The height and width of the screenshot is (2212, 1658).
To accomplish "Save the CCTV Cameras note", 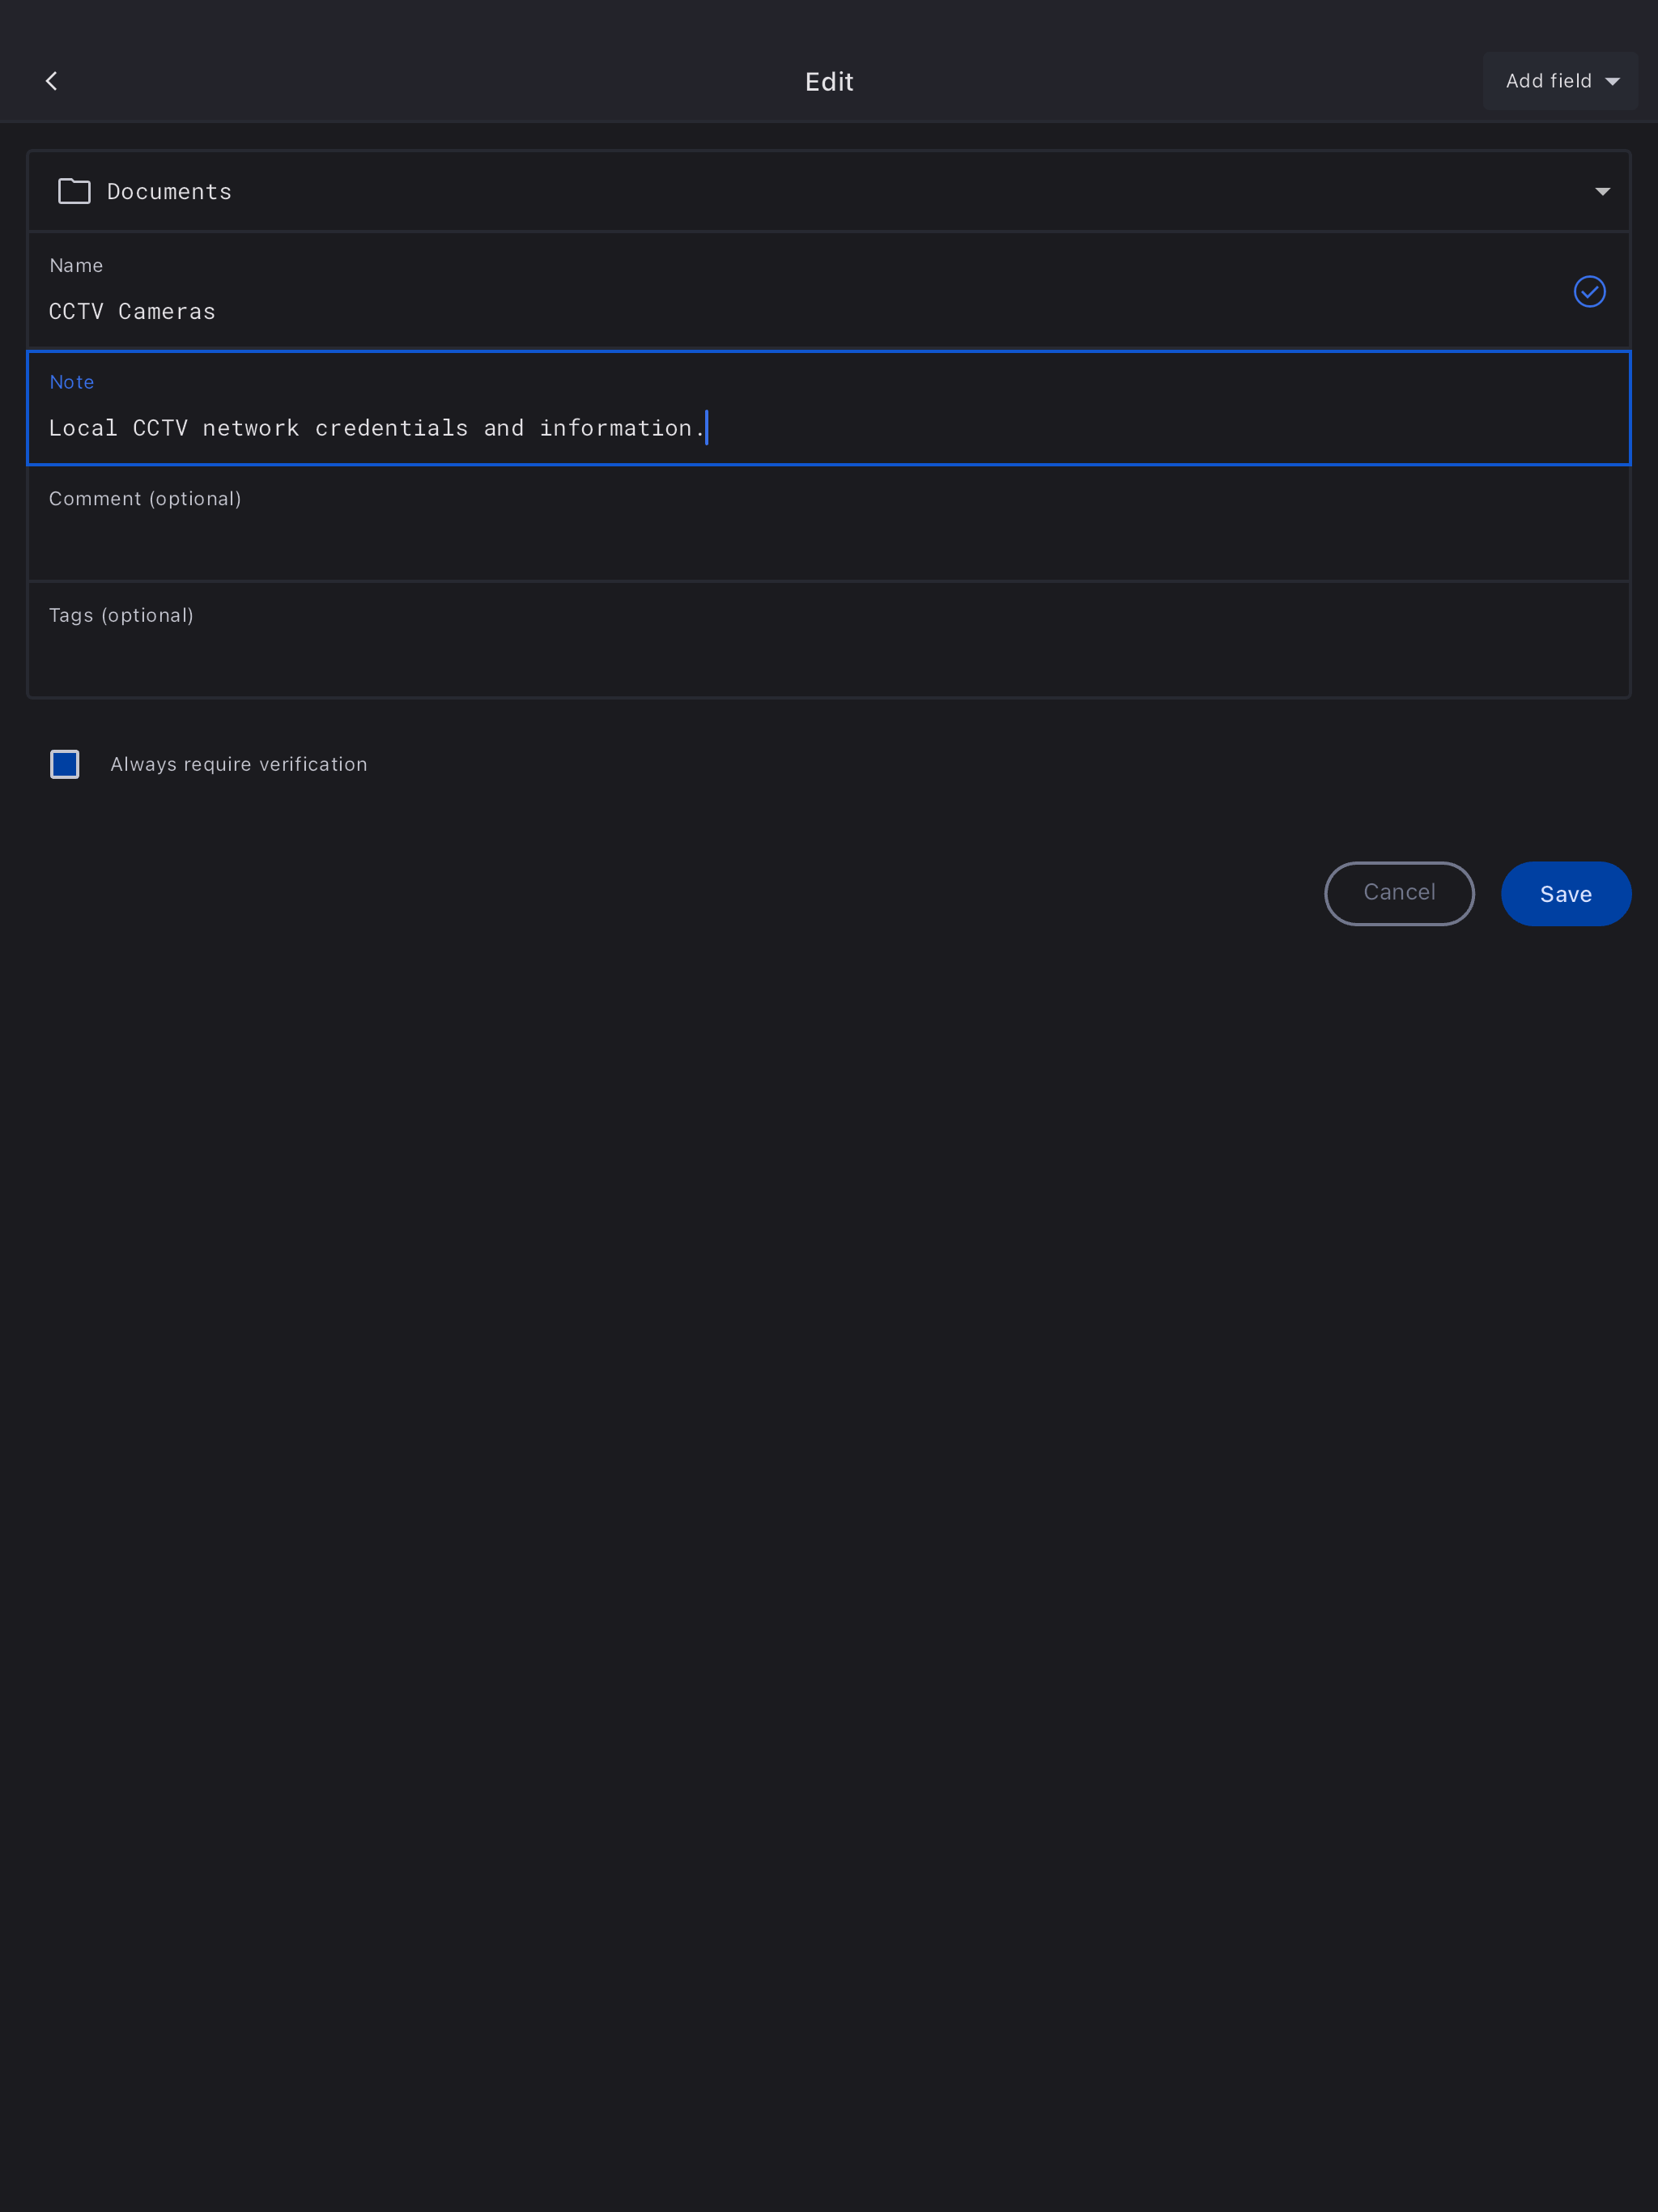I will pyautogui.click(x=1565, y=894).
